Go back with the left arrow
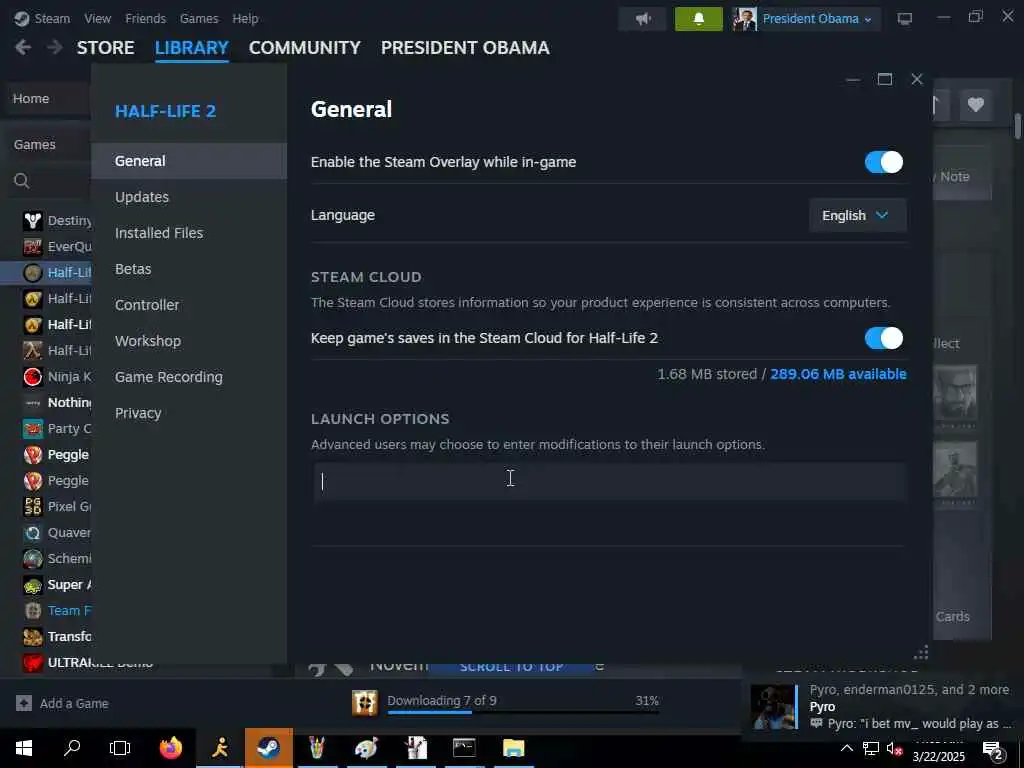 [x=23, y=47]
